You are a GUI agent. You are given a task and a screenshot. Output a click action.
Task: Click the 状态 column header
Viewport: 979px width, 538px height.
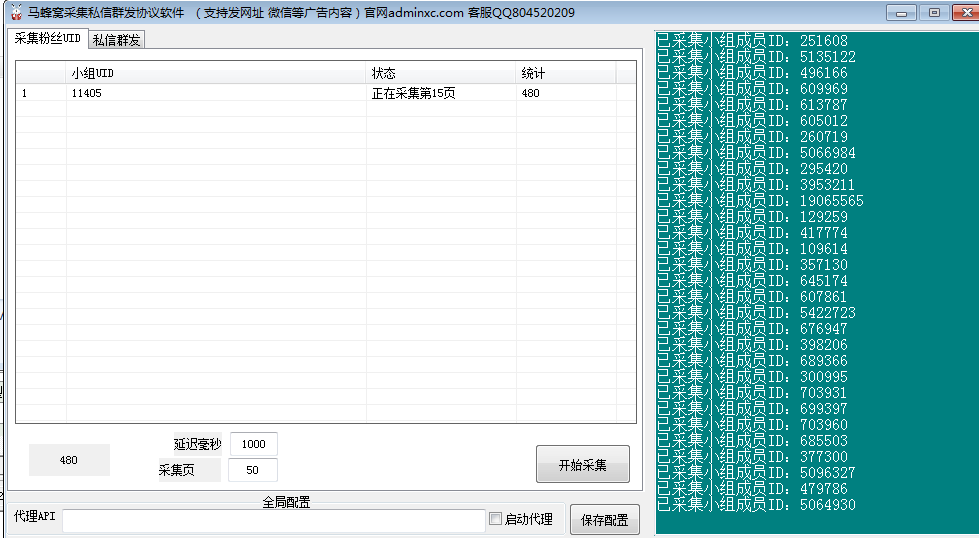(441, 73)
